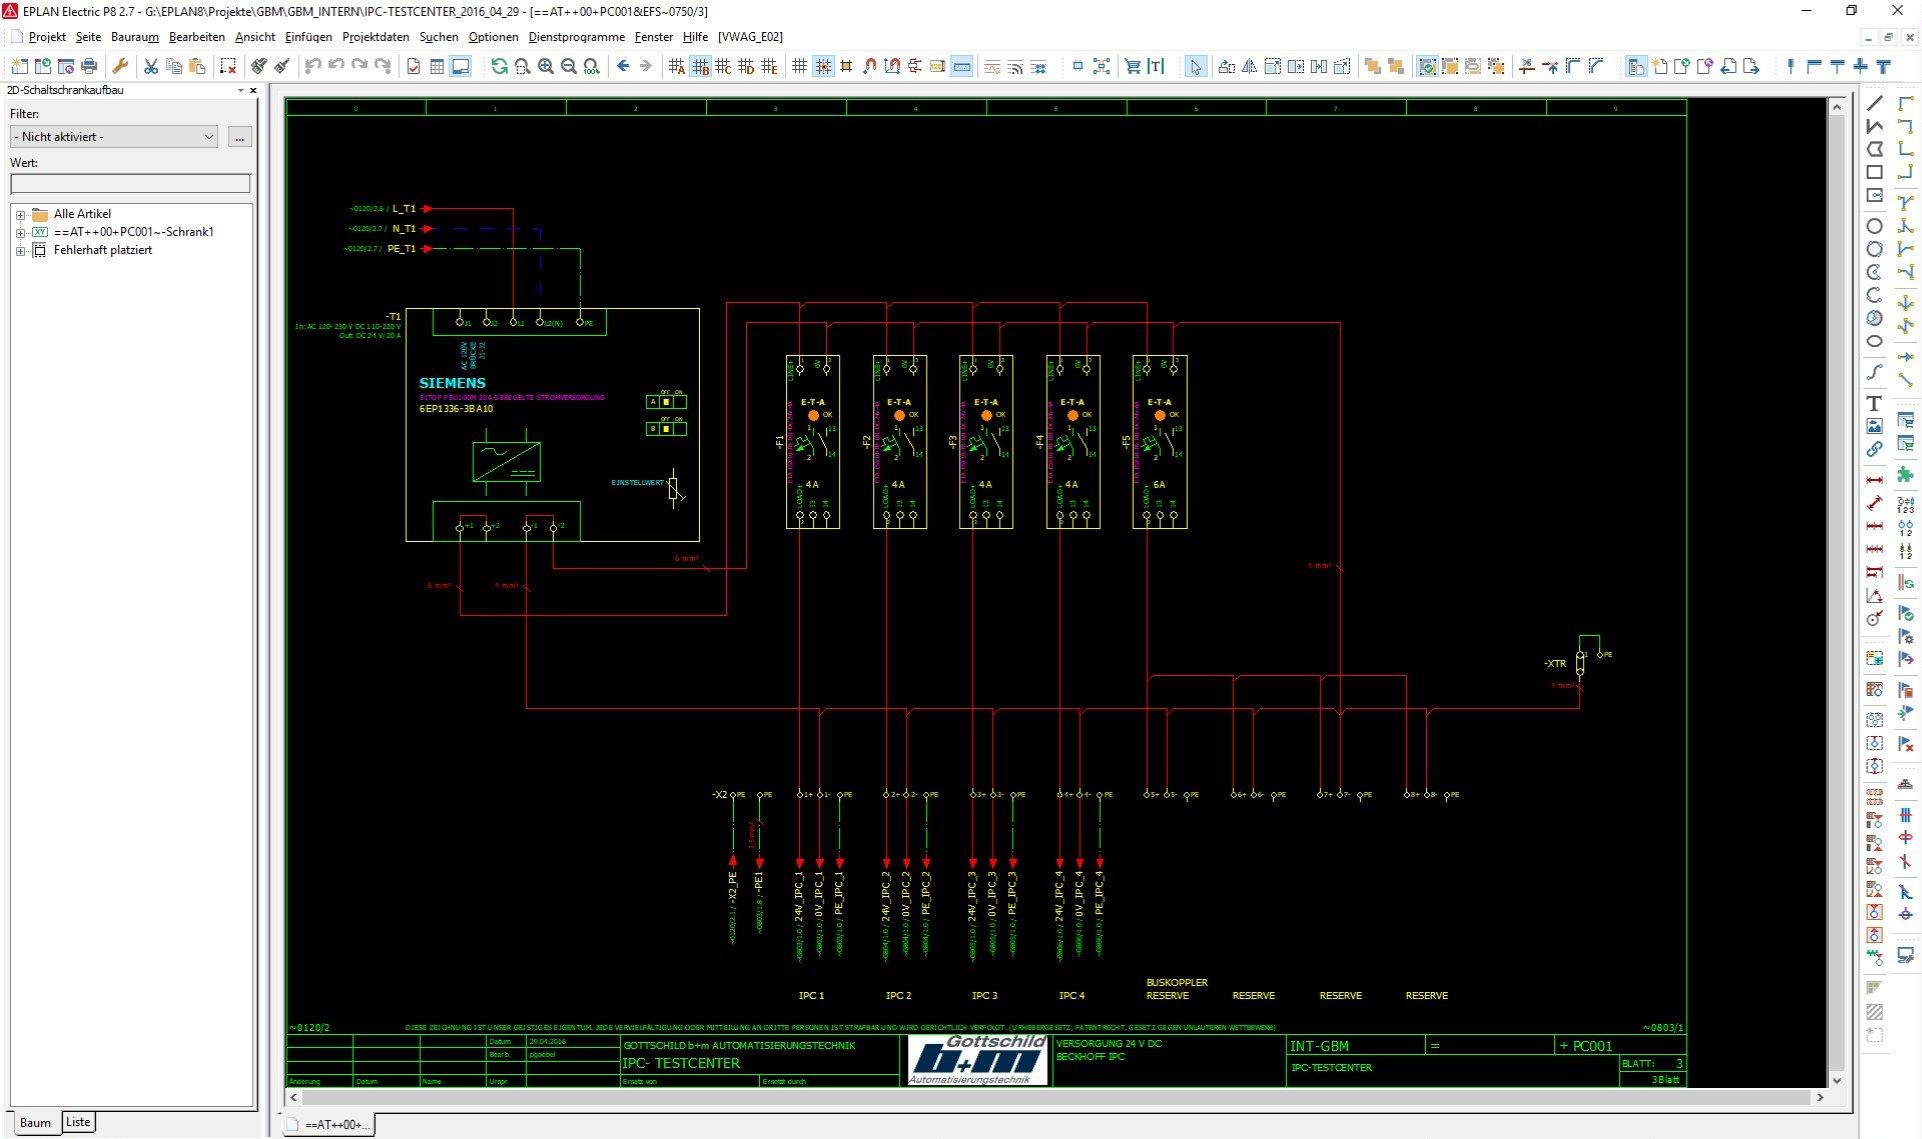Image resolution: width=1922 pixels, height=1139 pixels.
Task: Select the green puzzle piece macro icon
Action: [1906, 476]
